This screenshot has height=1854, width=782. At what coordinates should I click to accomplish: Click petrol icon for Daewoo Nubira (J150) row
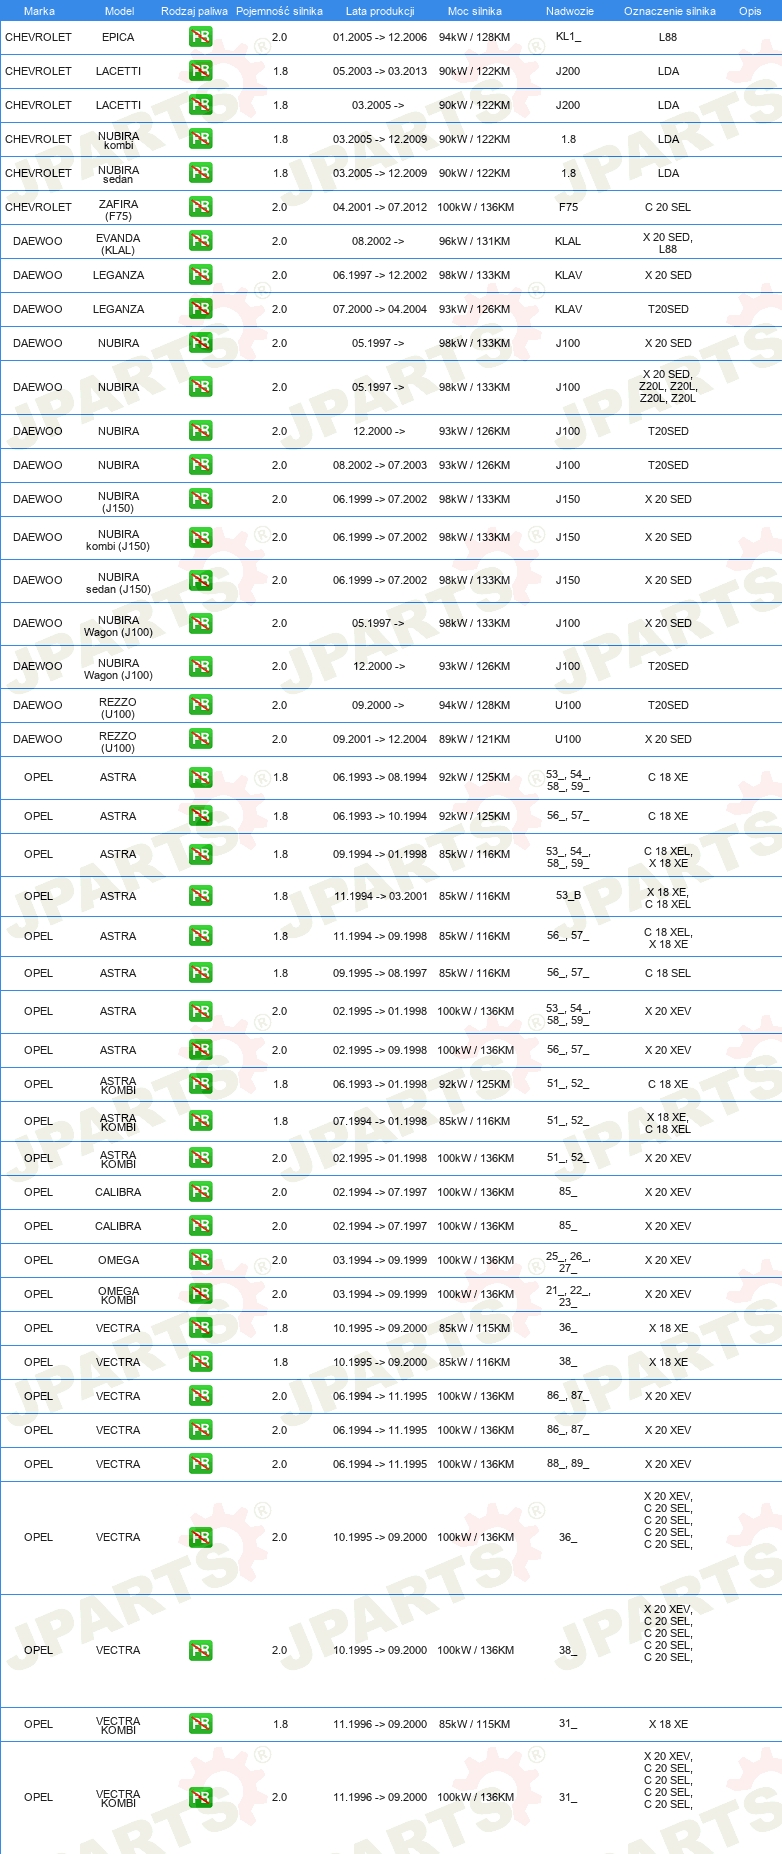coord(200,499)
